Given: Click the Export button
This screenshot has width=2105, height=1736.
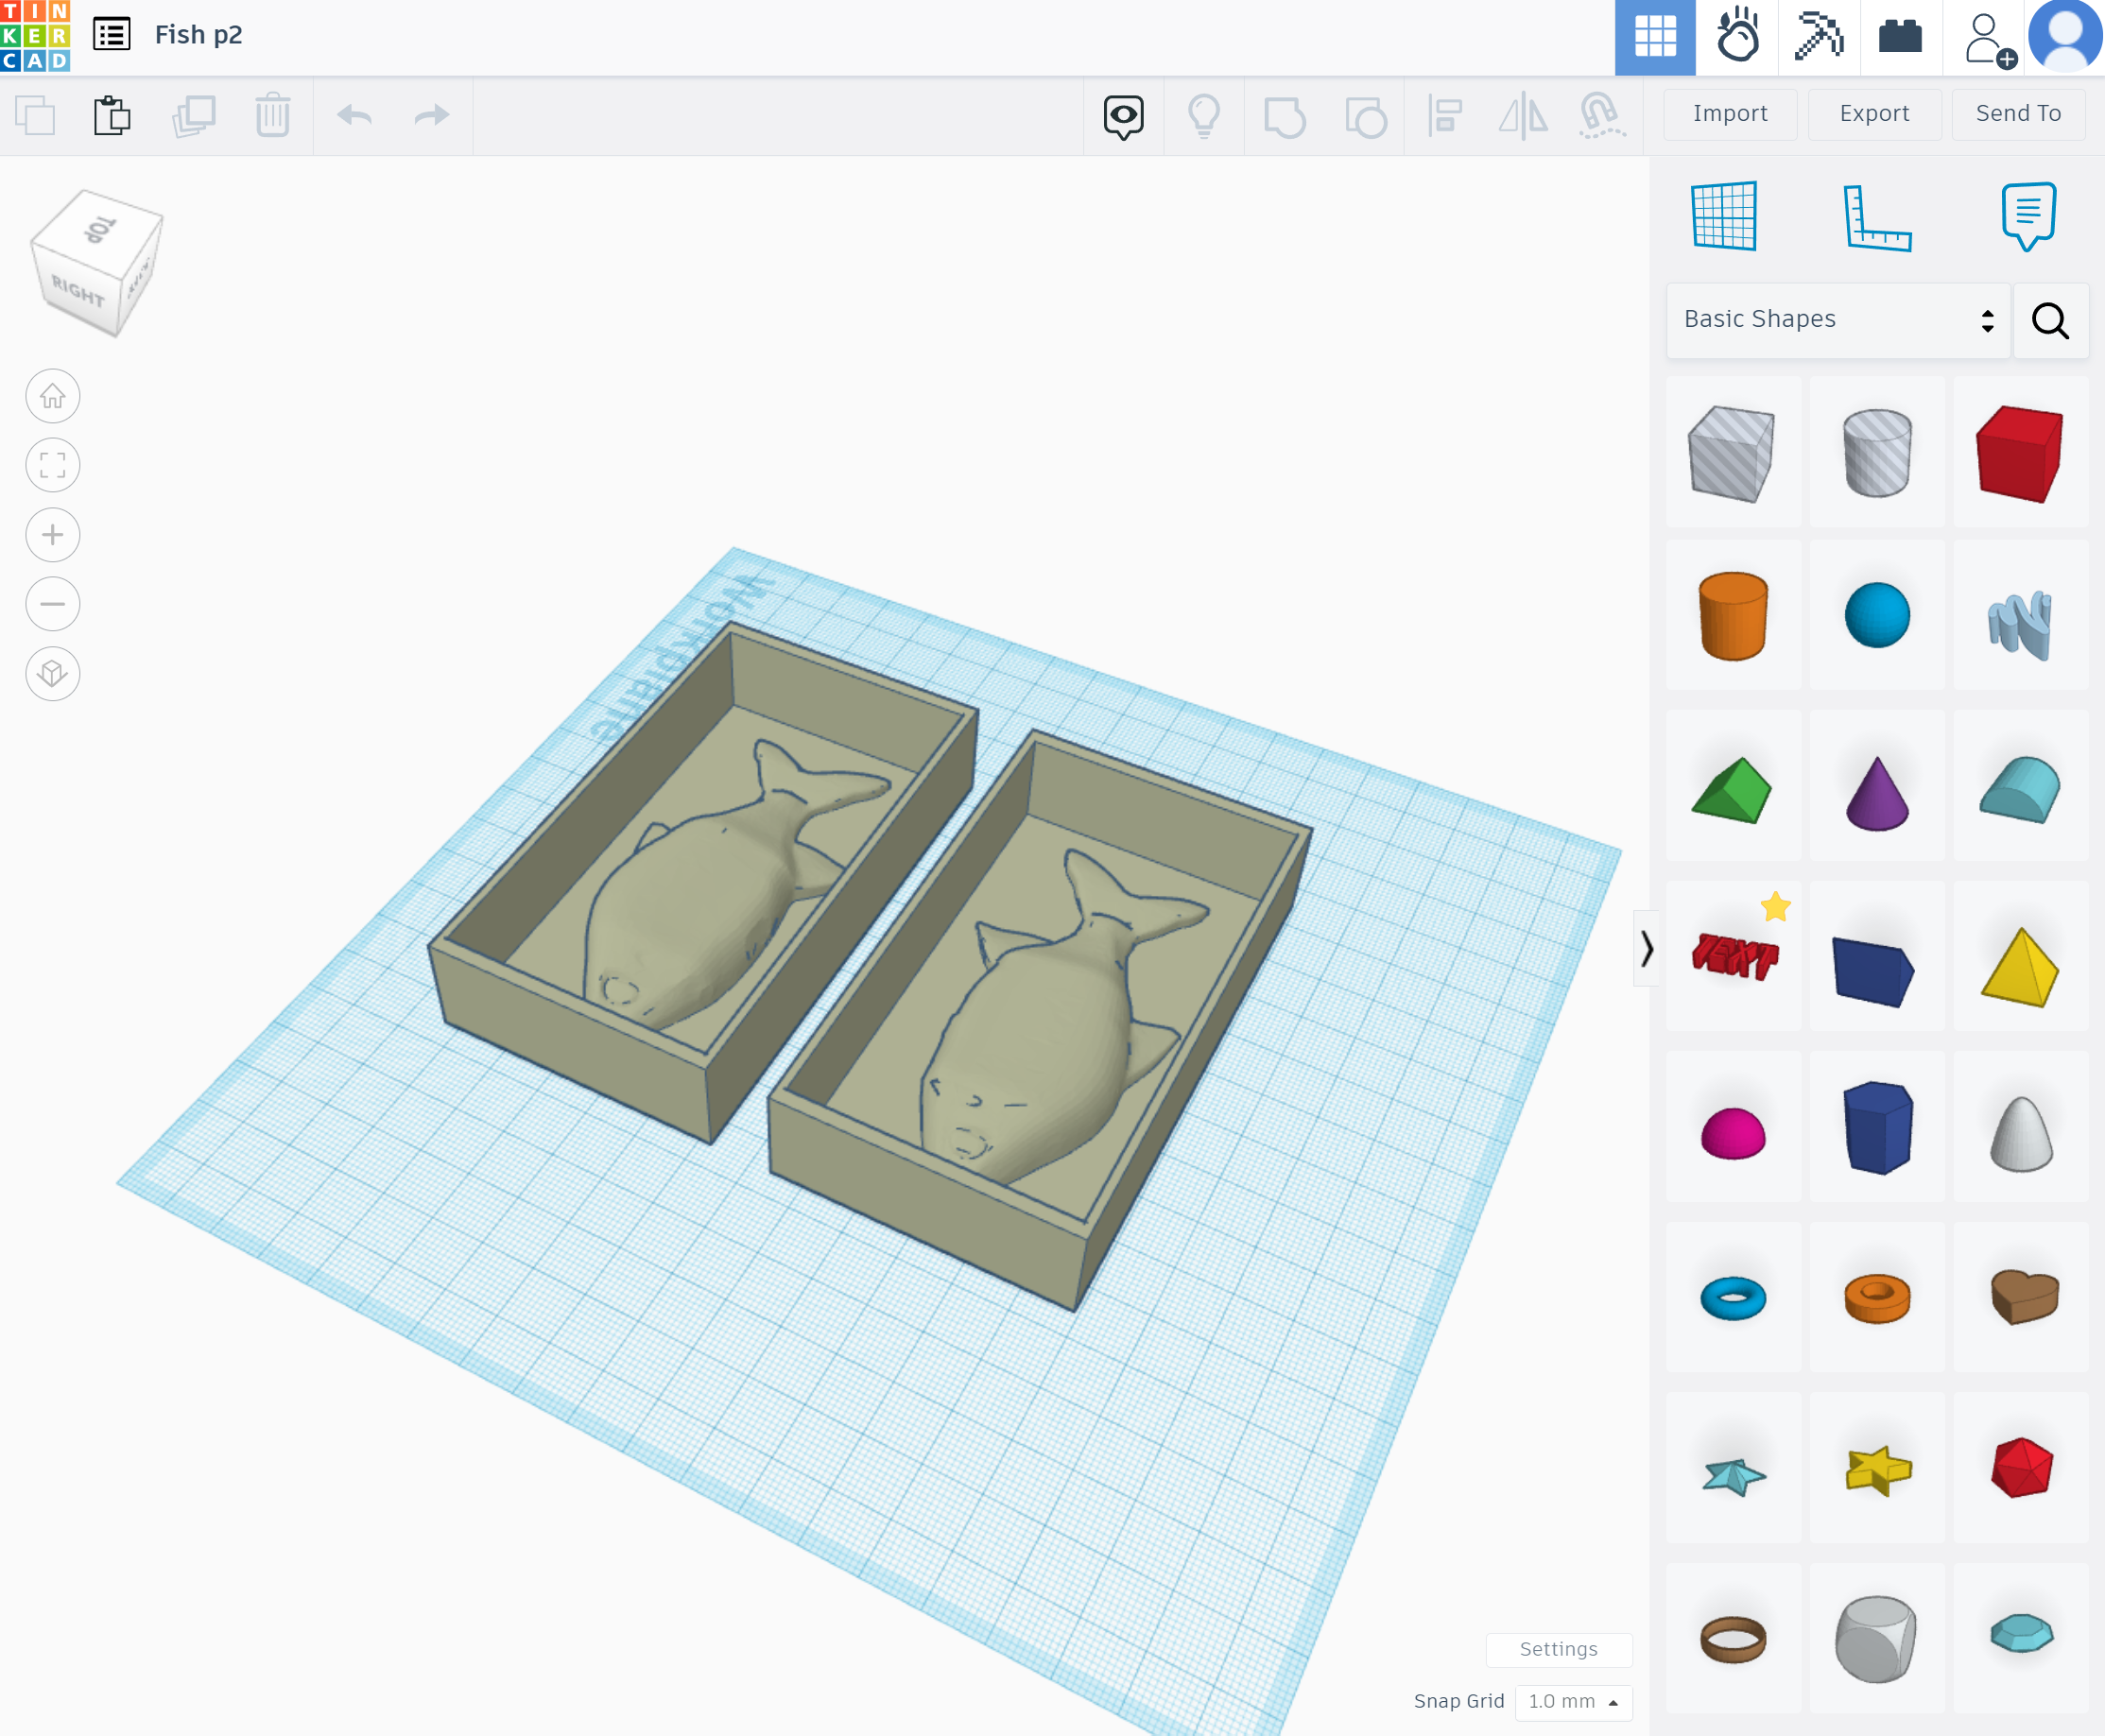Looking at the screenshot, I should [x=1874, y=114].
